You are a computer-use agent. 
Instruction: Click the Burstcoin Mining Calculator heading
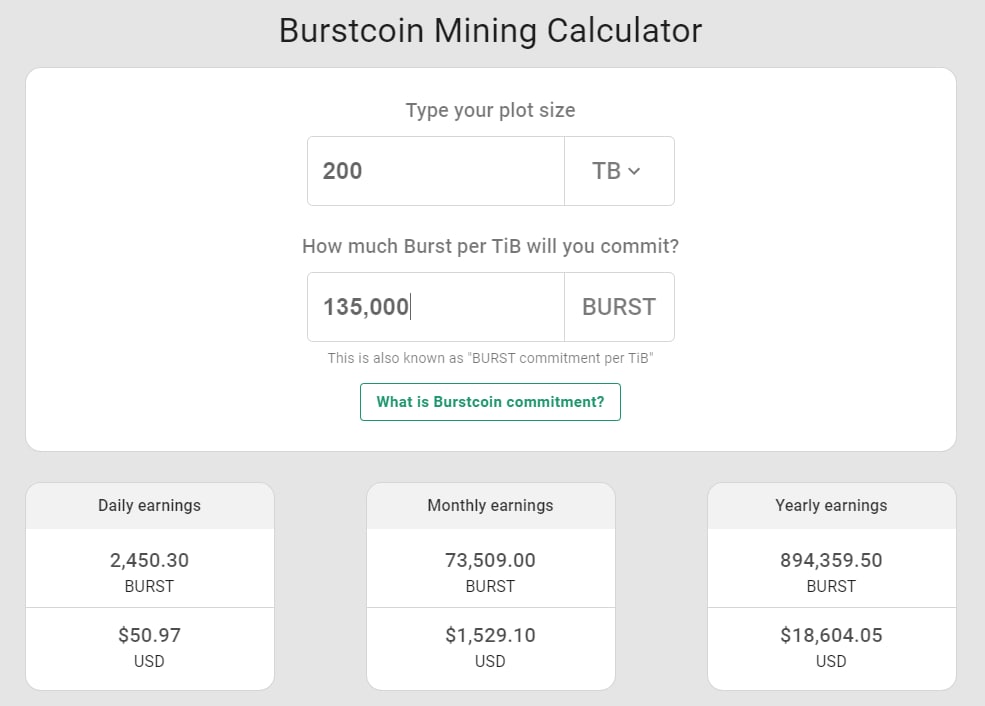(490, 30)
